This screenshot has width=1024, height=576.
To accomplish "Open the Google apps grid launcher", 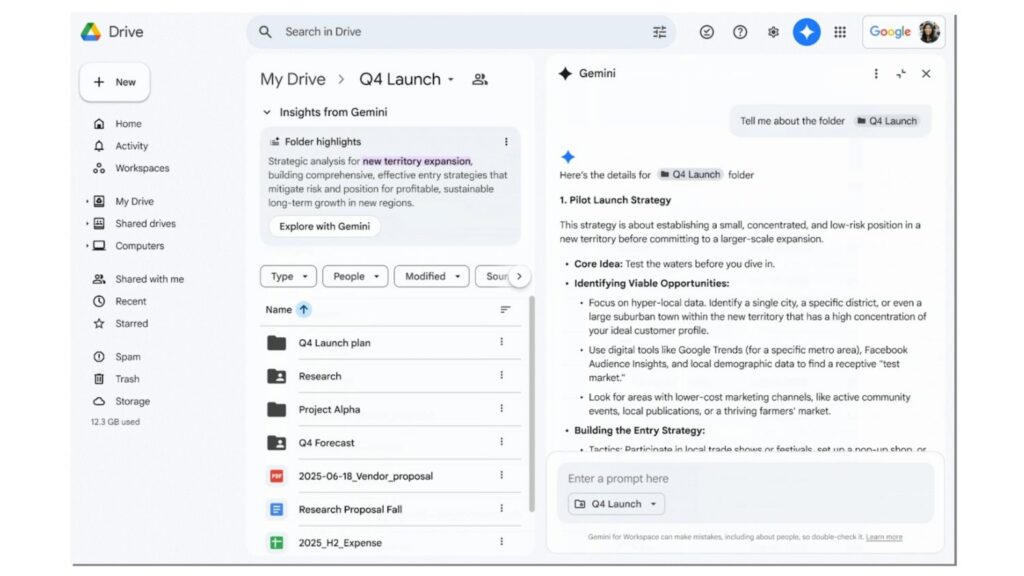I will (839, 31).
